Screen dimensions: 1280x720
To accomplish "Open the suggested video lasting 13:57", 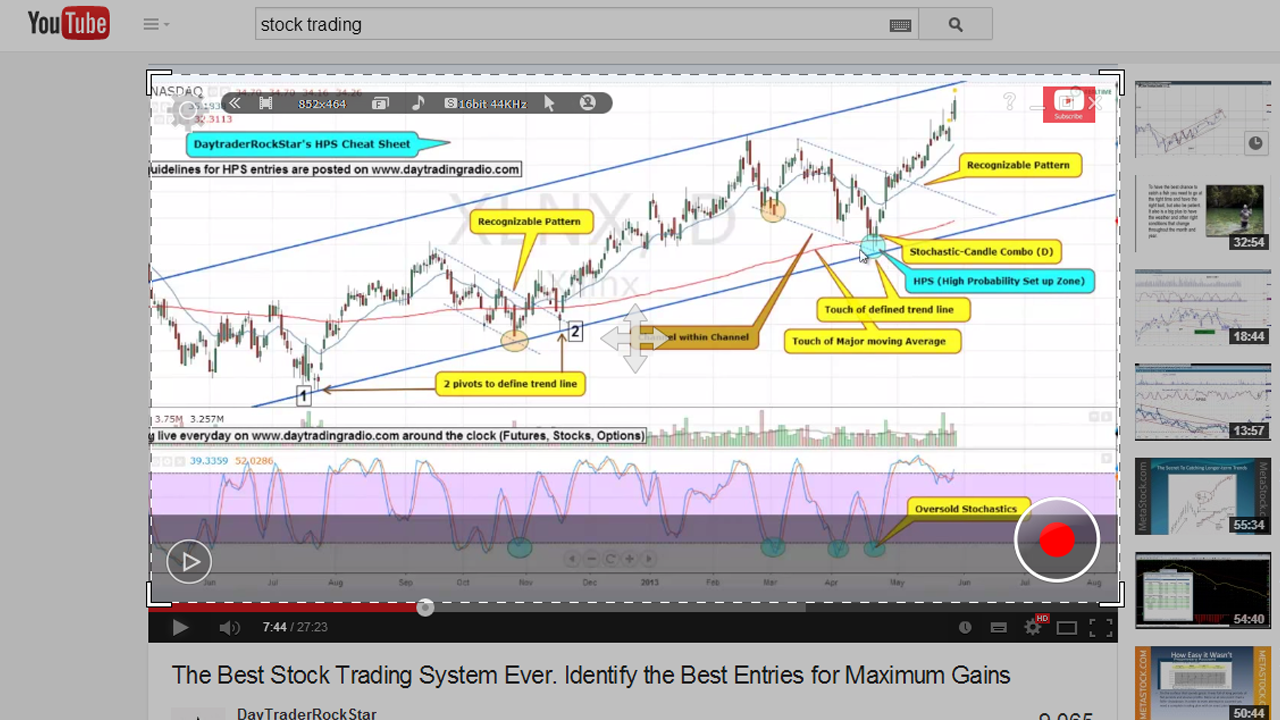I will click(1203, 402).
